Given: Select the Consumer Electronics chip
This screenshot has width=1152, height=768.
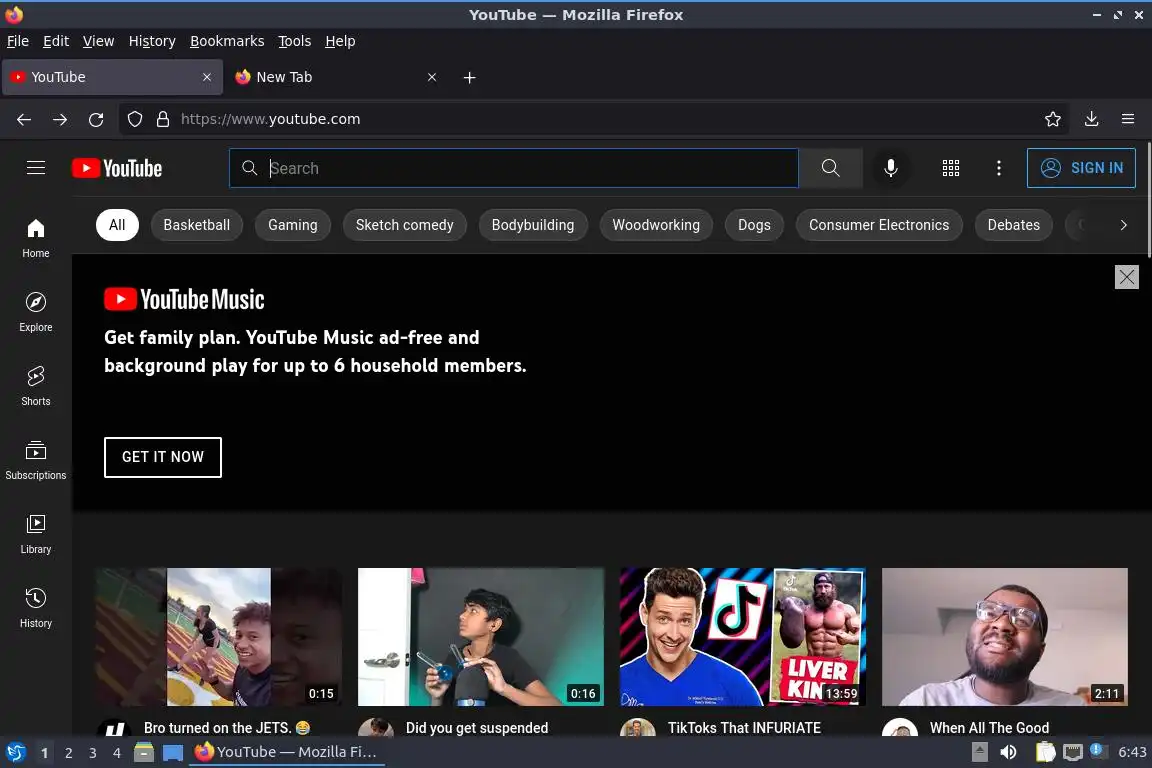Looking at the screenshot, I should coord(879,225).
